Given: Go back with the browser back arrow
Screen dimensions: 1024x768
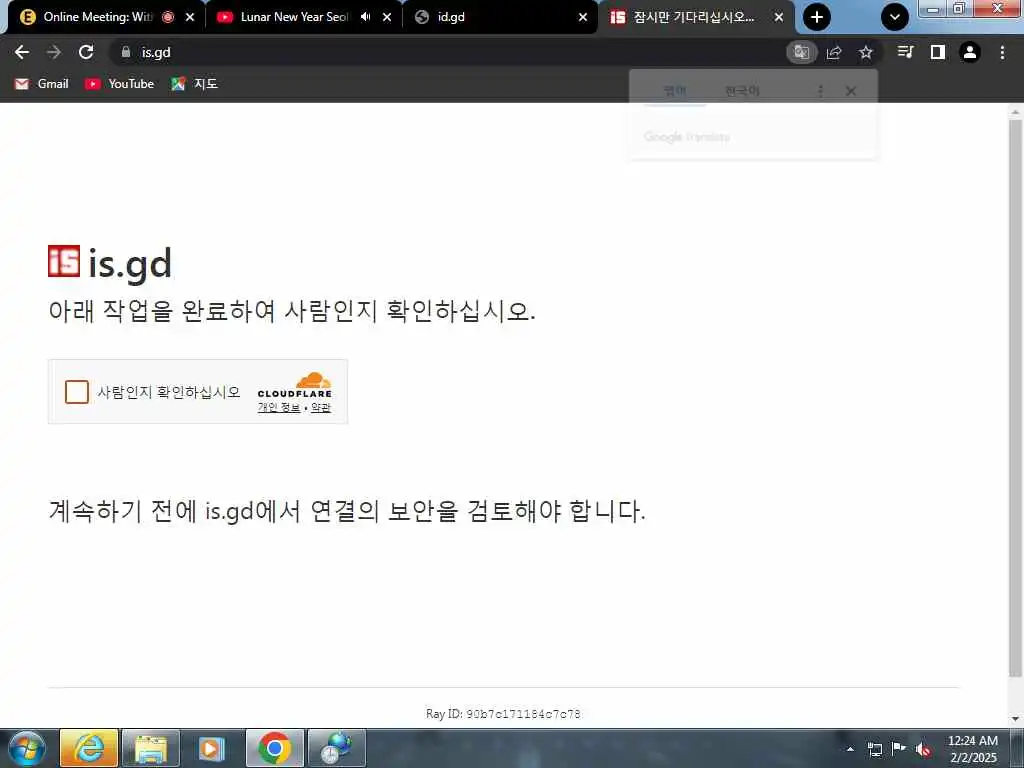Looking at the screenshot, I should click(x=22, y=52).
